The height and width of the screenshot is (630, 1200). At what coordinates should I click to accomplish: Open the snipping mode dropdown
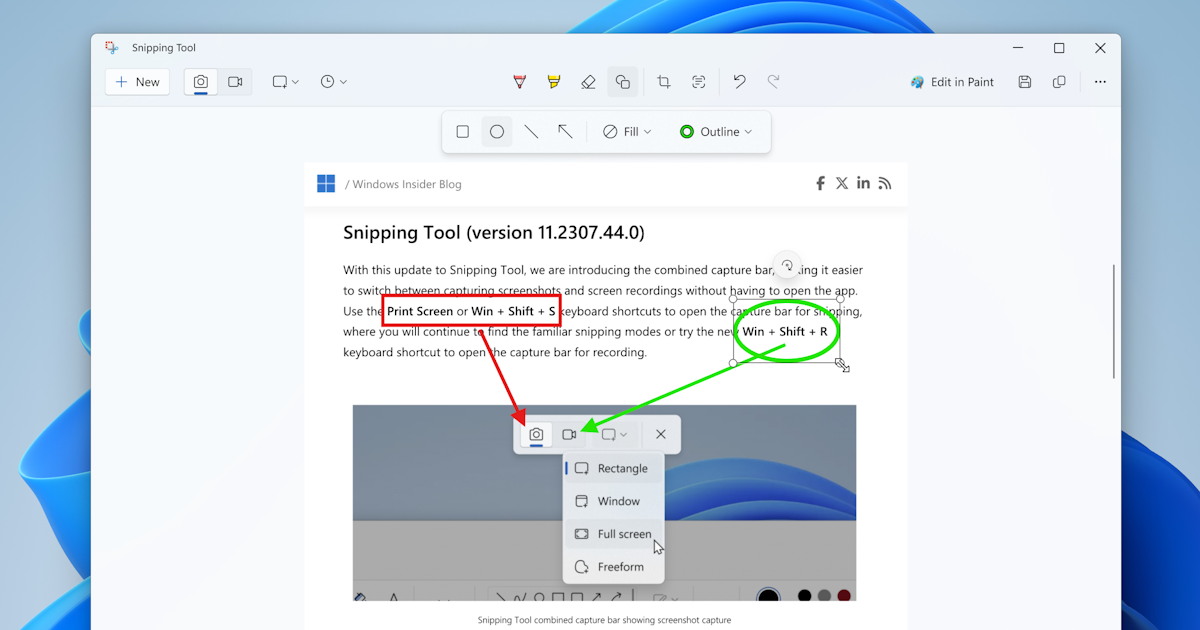point(285,81)
